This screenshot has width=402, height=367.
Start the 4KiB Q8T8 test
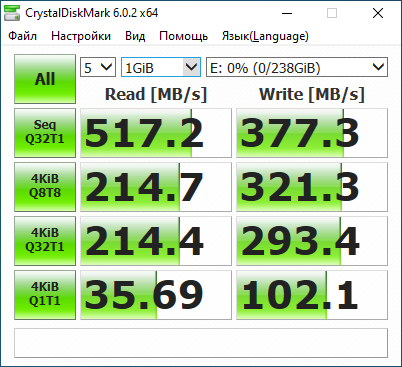click(45, 187)
